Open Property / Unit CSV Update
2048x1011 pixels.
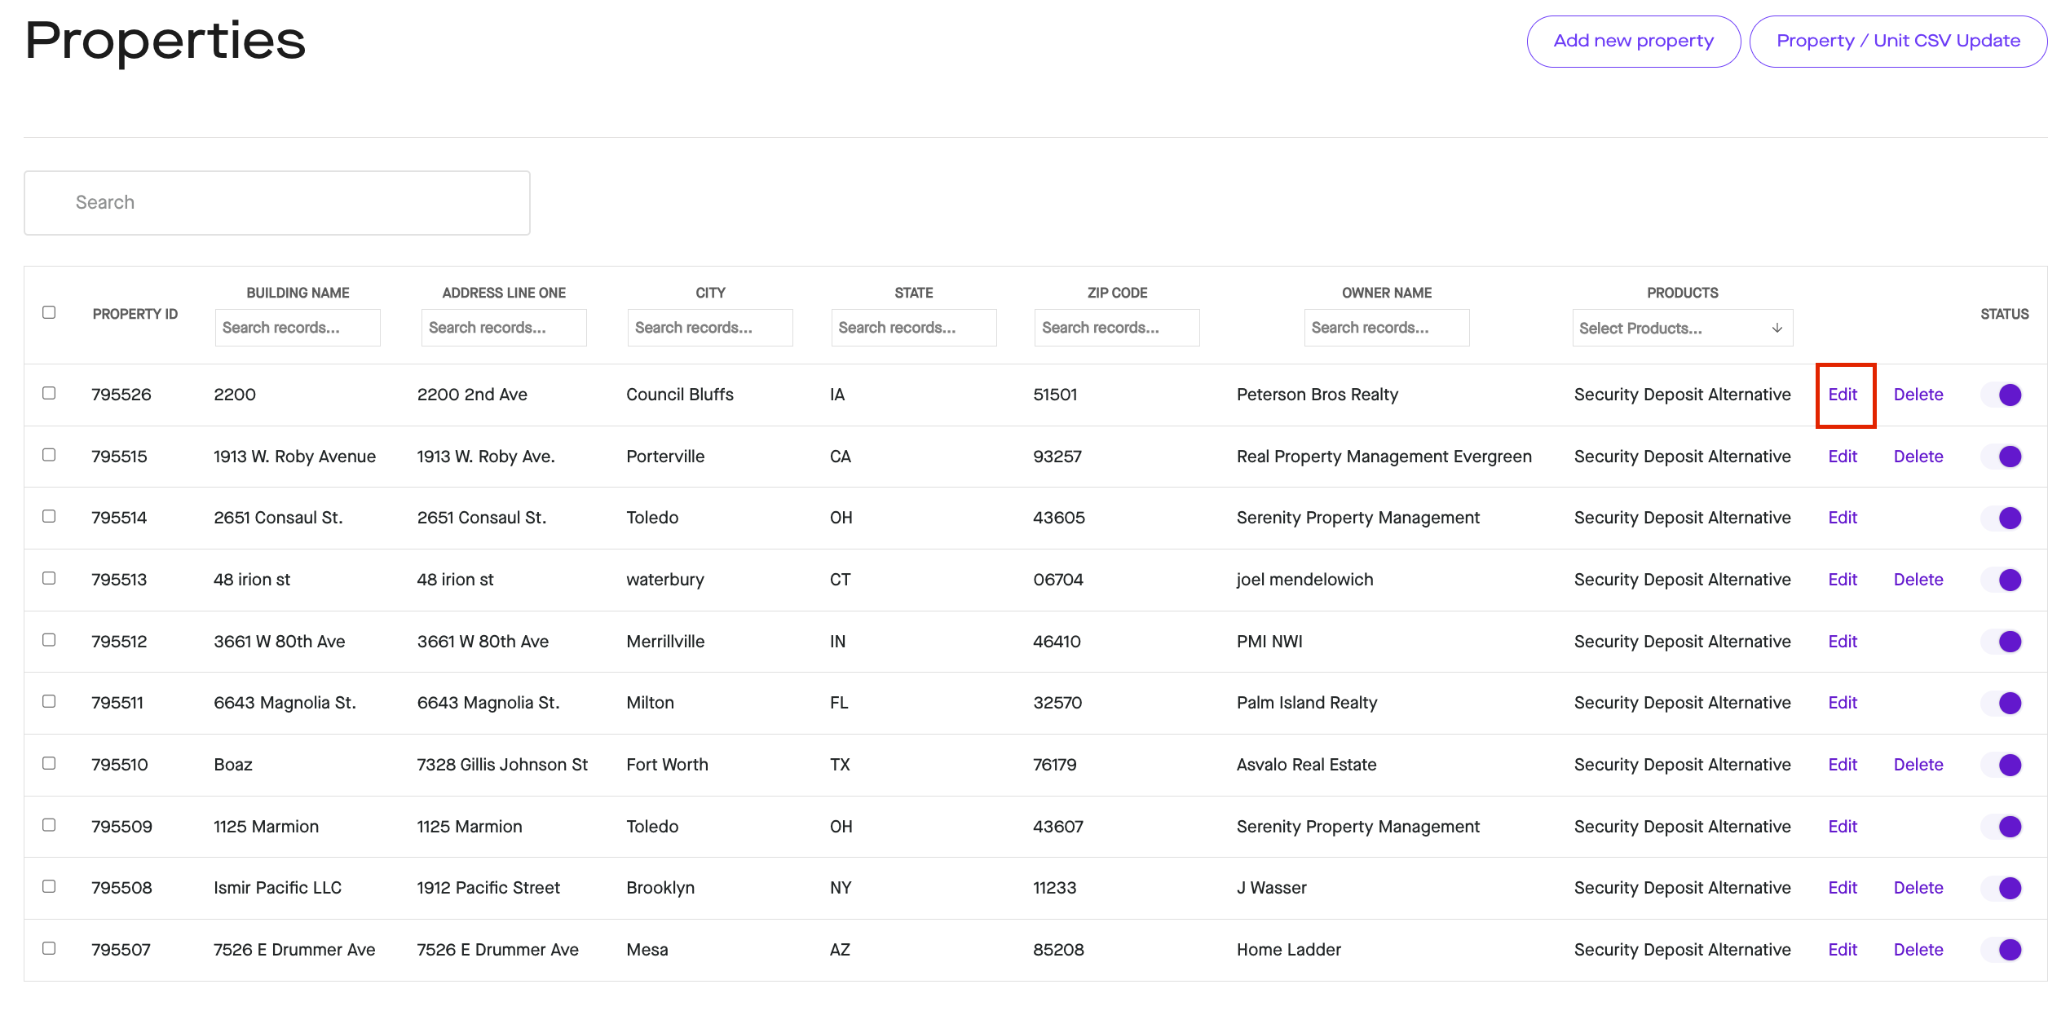coord(1898,41)
